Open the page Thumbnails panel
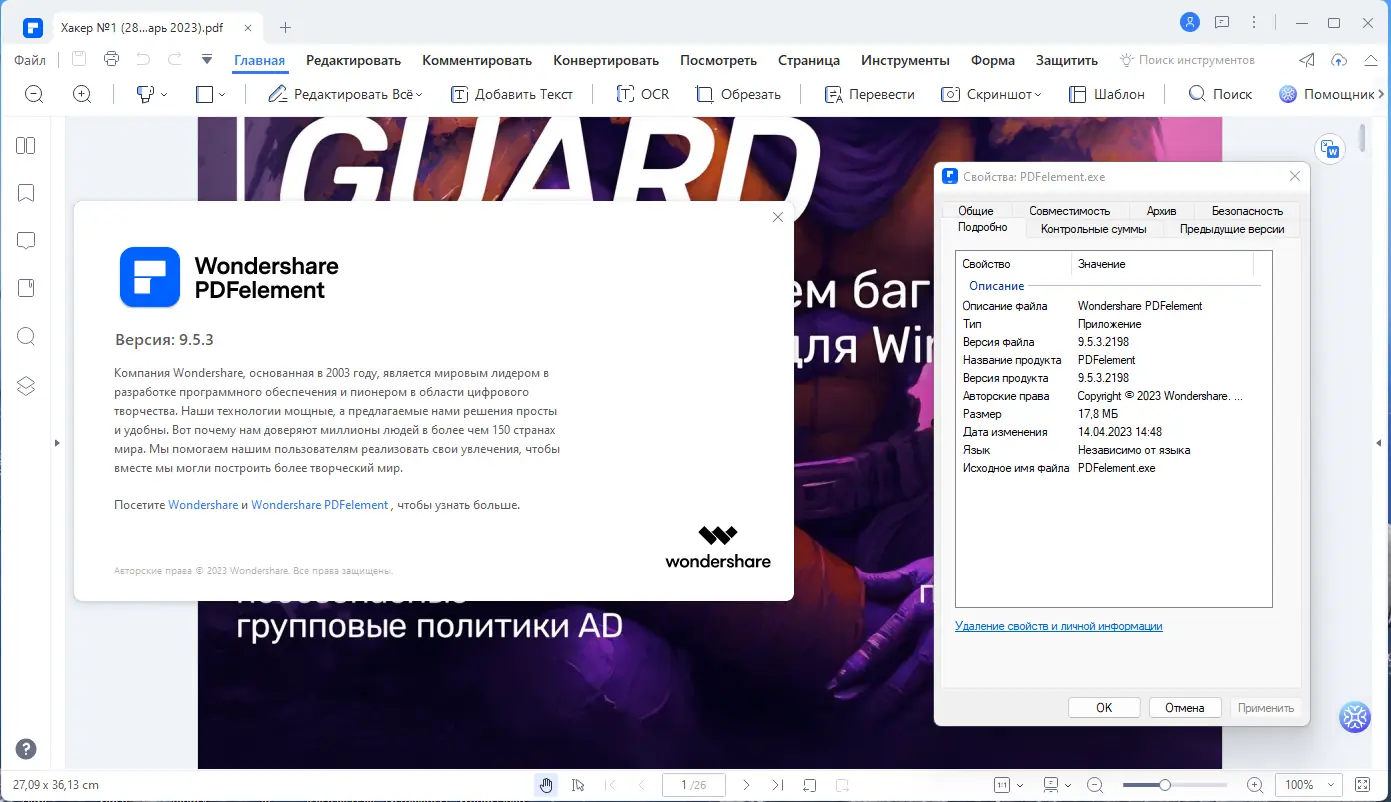The width and height of the screenshot is (1391, 802). 25,144
